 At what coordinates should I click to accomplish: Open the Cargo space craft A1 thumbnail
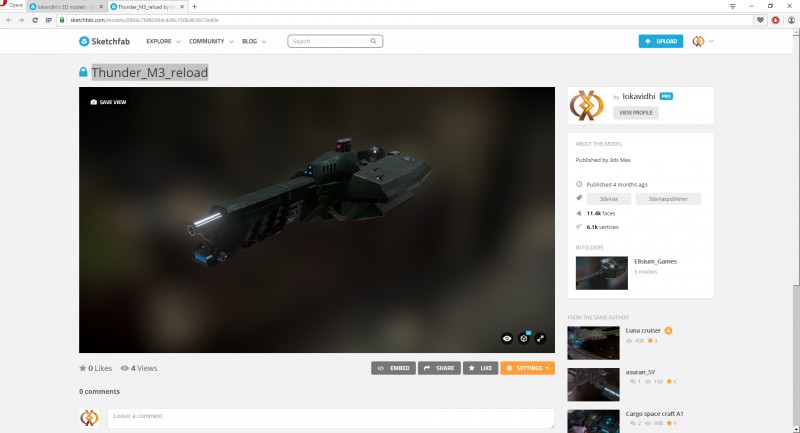[x=593, y=421]
